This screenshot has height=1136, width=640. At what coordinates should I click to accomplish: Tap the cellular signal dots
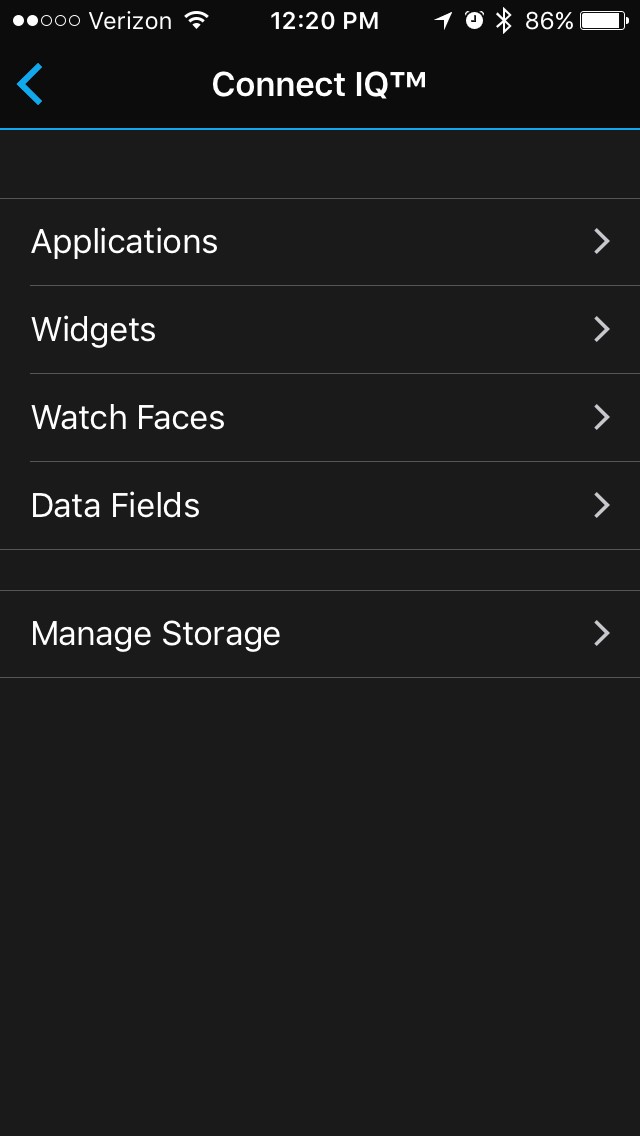(x=46, y=20)
